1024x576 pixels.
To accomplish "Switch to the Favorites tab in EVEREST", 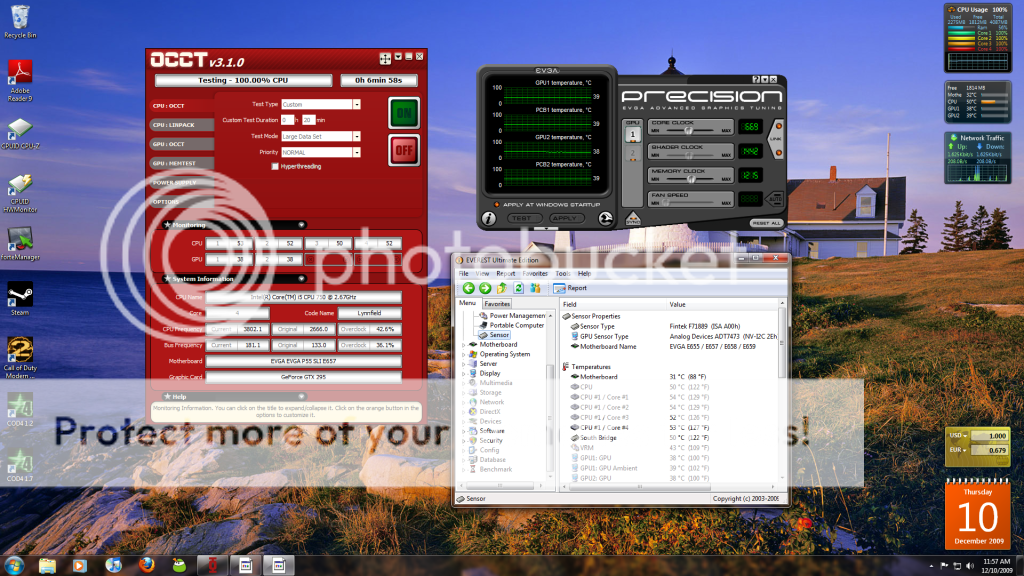I will point(497,304).
